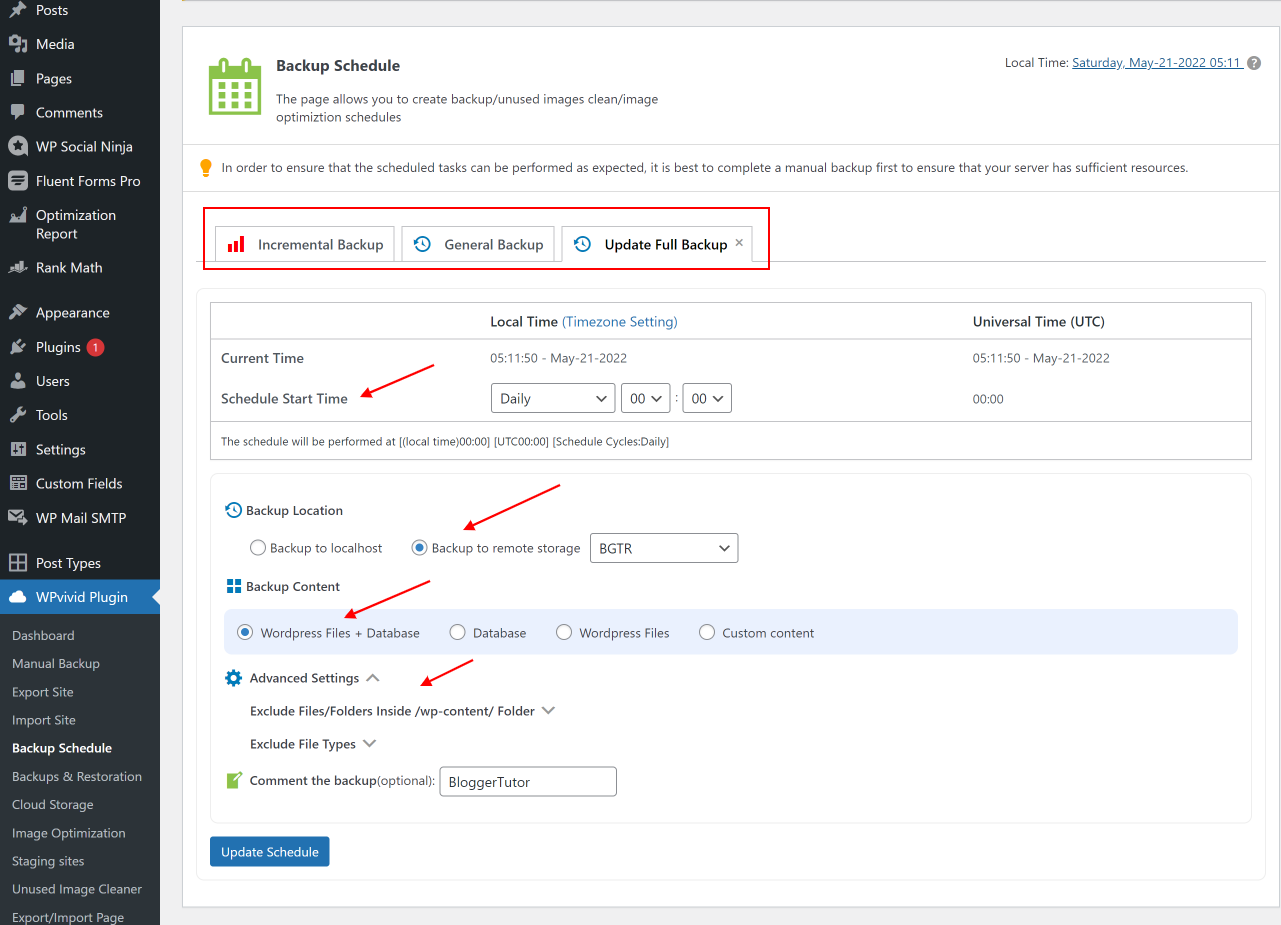Click the Media icon in sidebar
Image resolution: width=1281 pixels, height=925 pixels.
point(18,44)
